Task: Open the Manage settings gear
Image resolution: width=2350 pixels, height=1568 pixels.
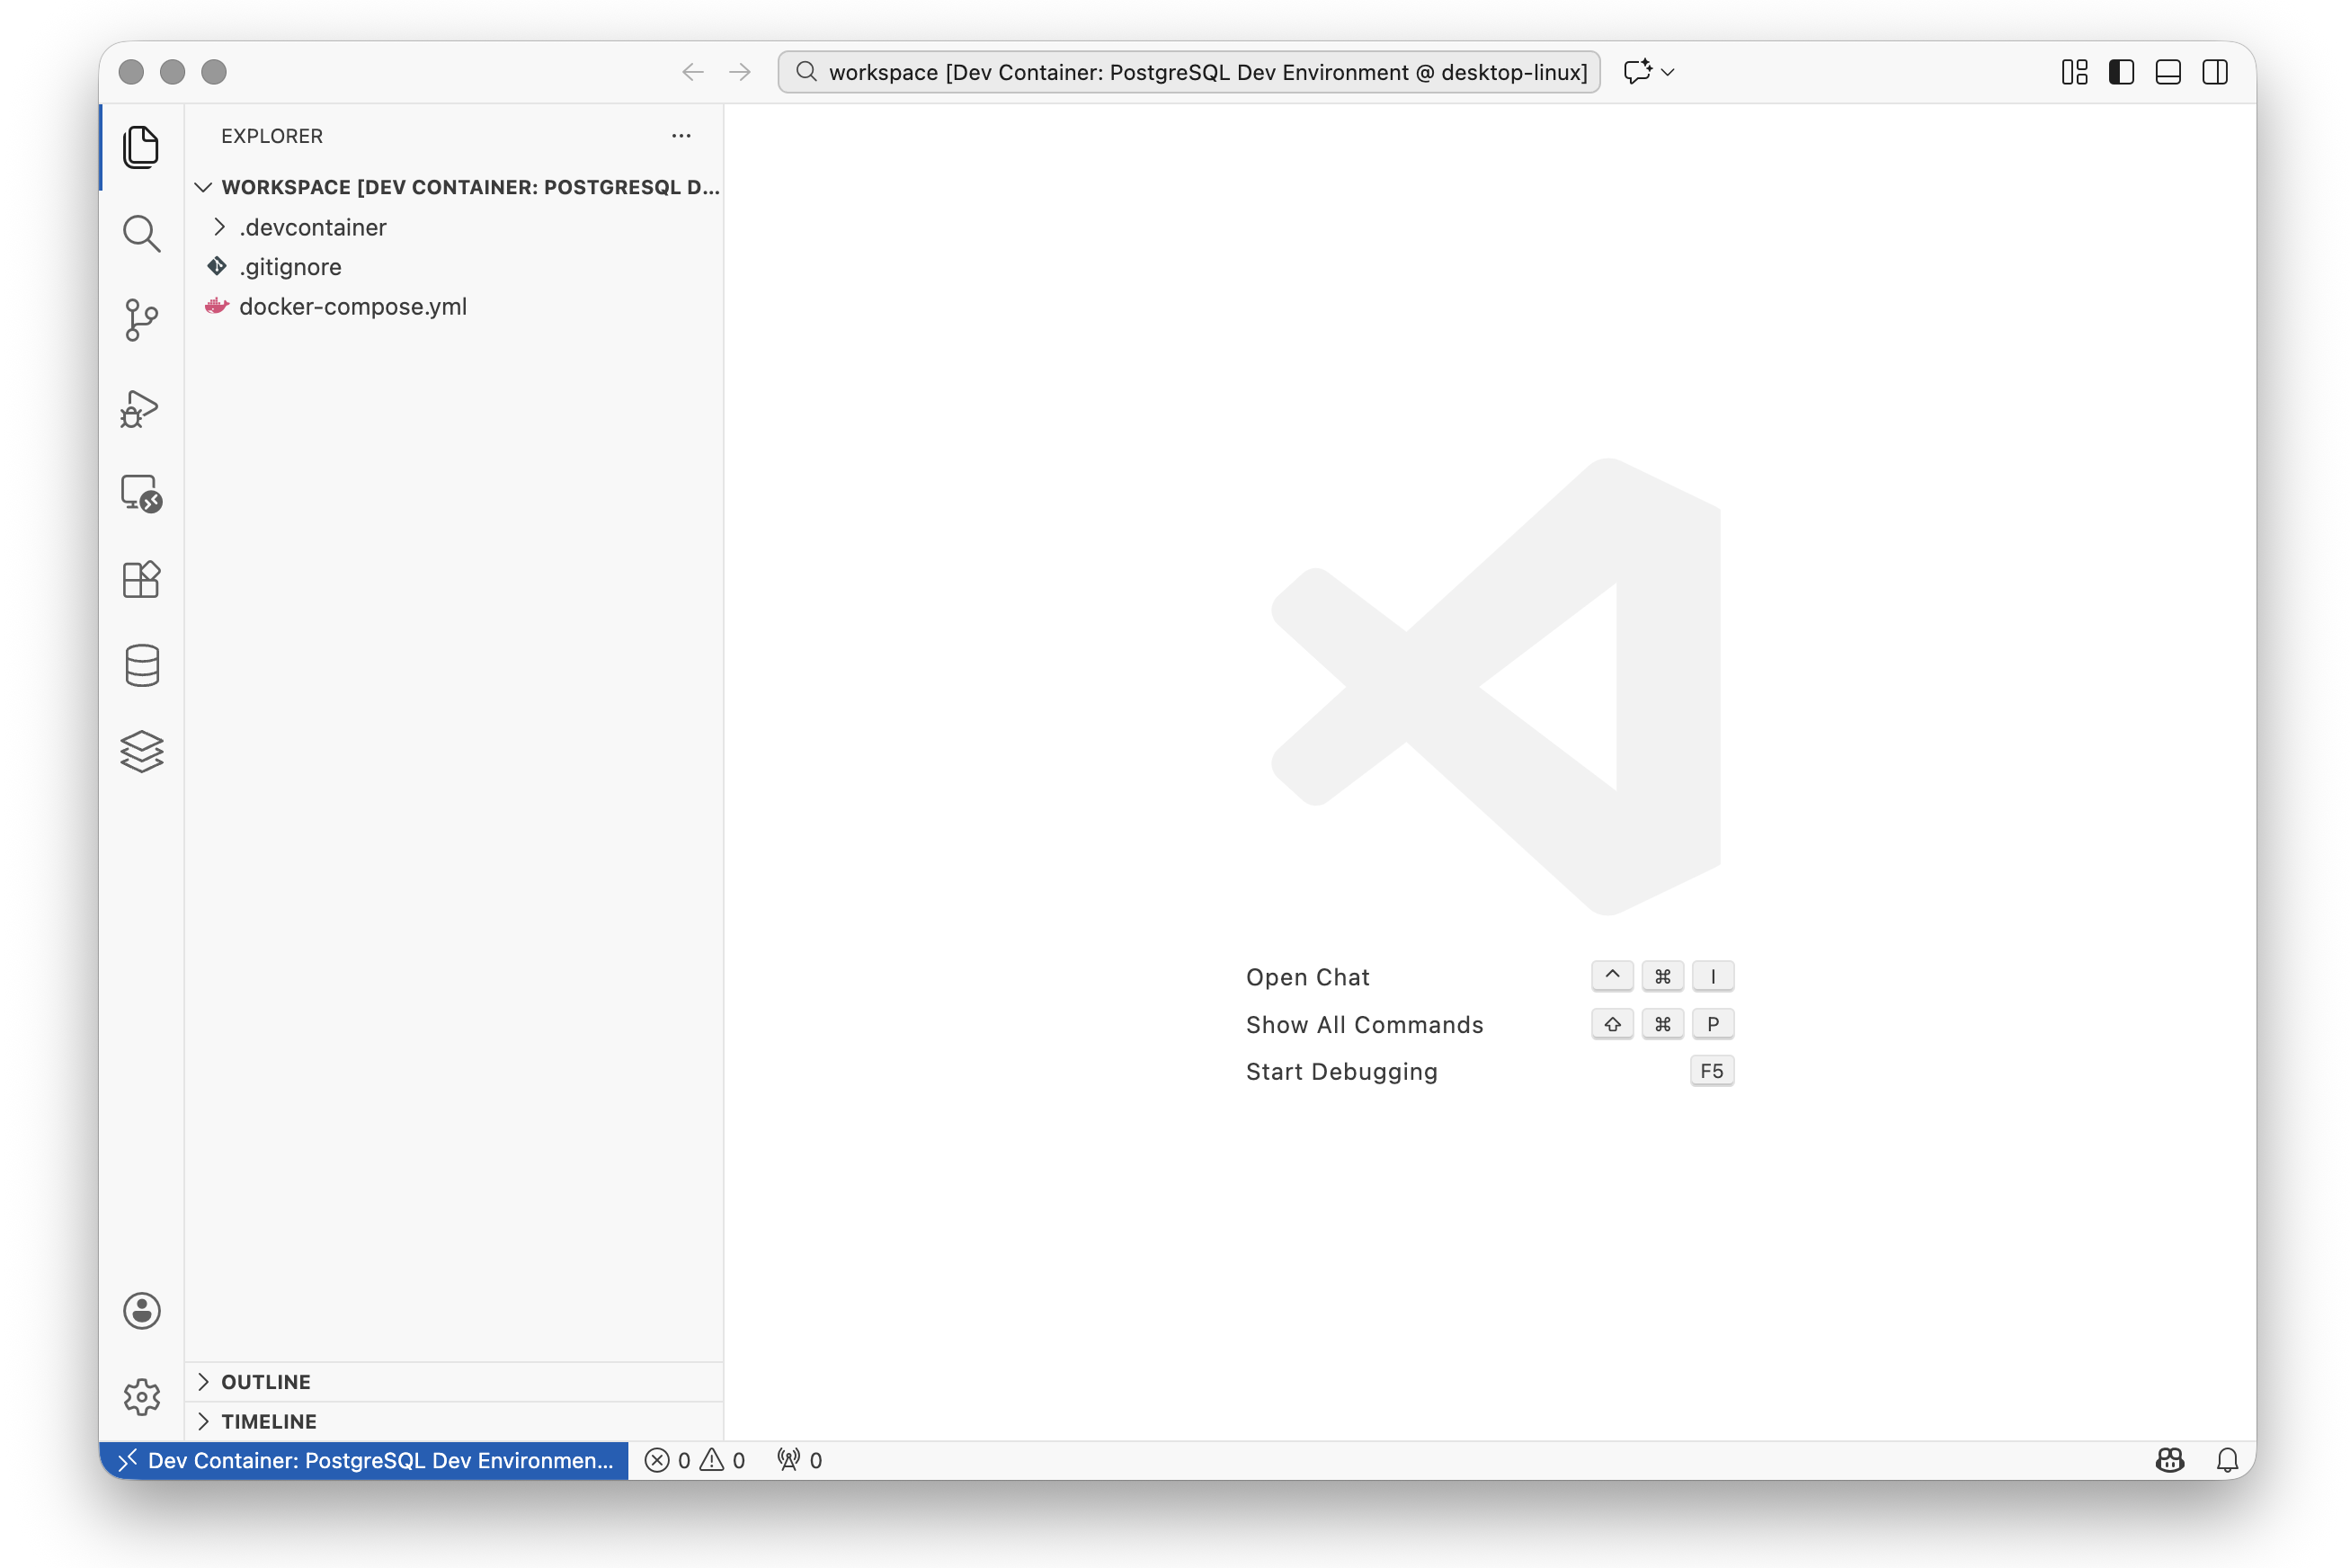Action: pos(141,1397)
